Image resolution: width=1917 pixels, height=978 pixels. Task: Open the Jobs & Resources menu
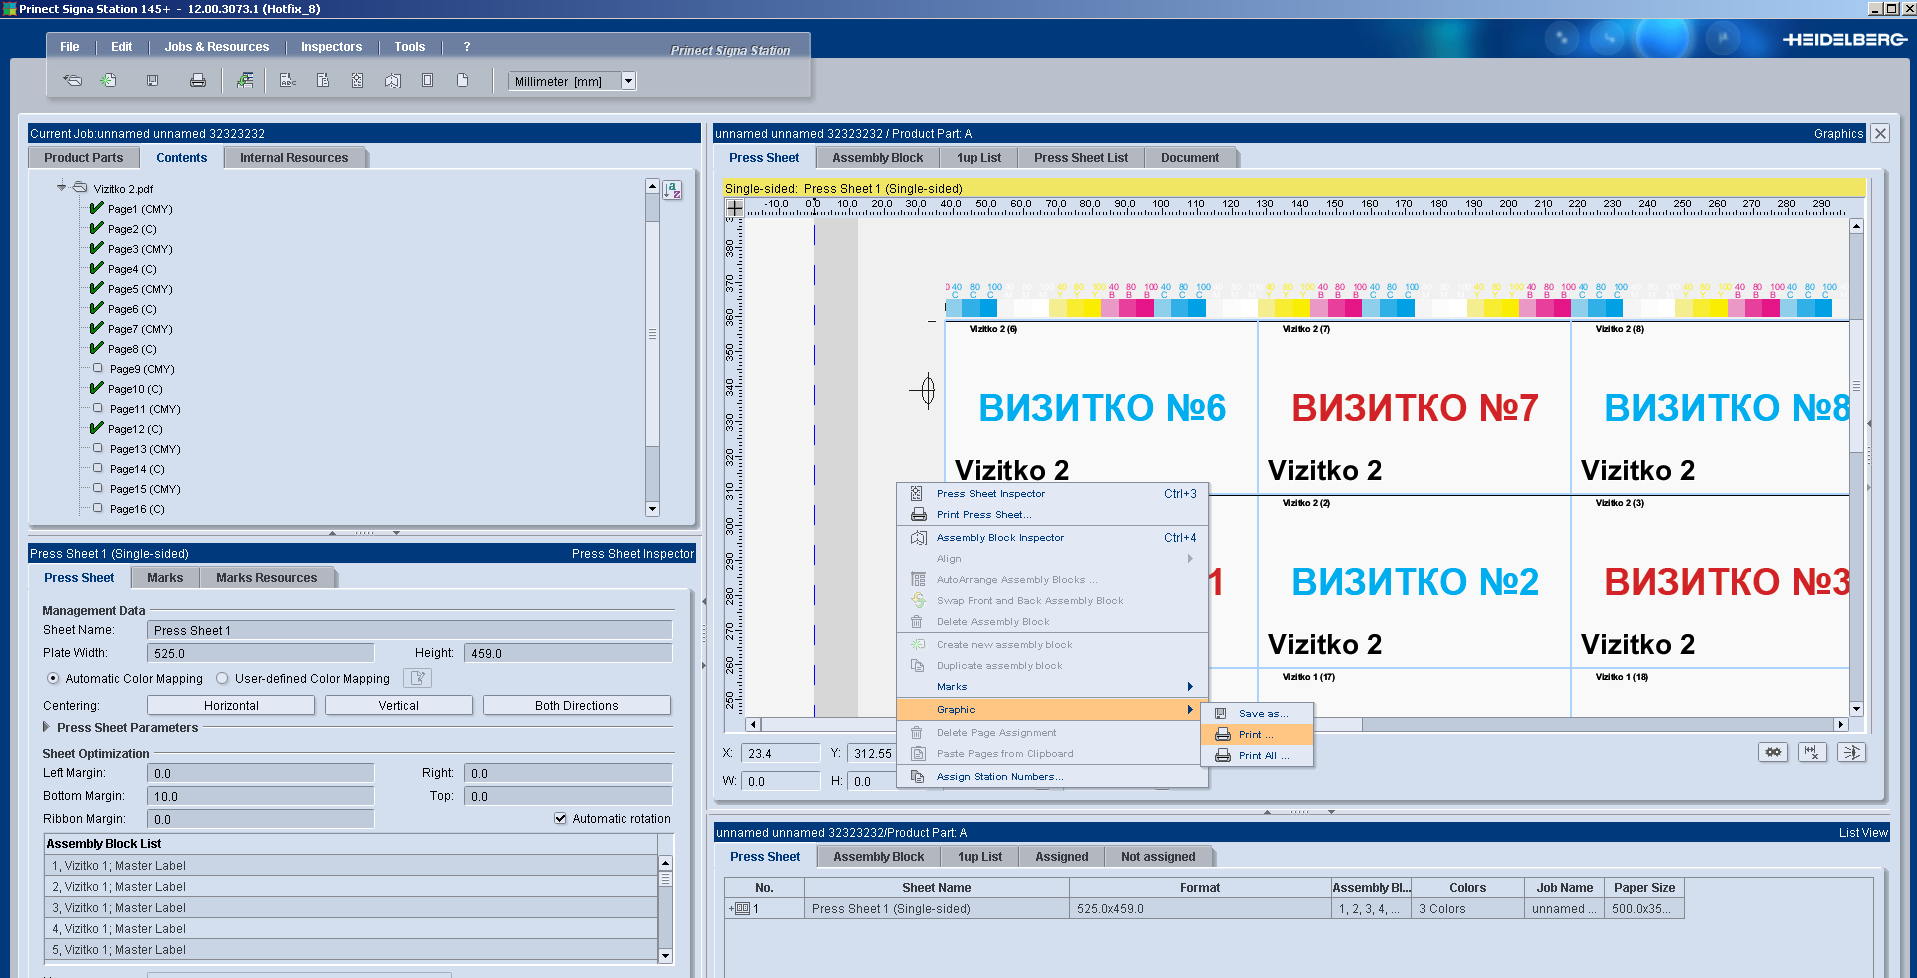(x=217, y=47)
